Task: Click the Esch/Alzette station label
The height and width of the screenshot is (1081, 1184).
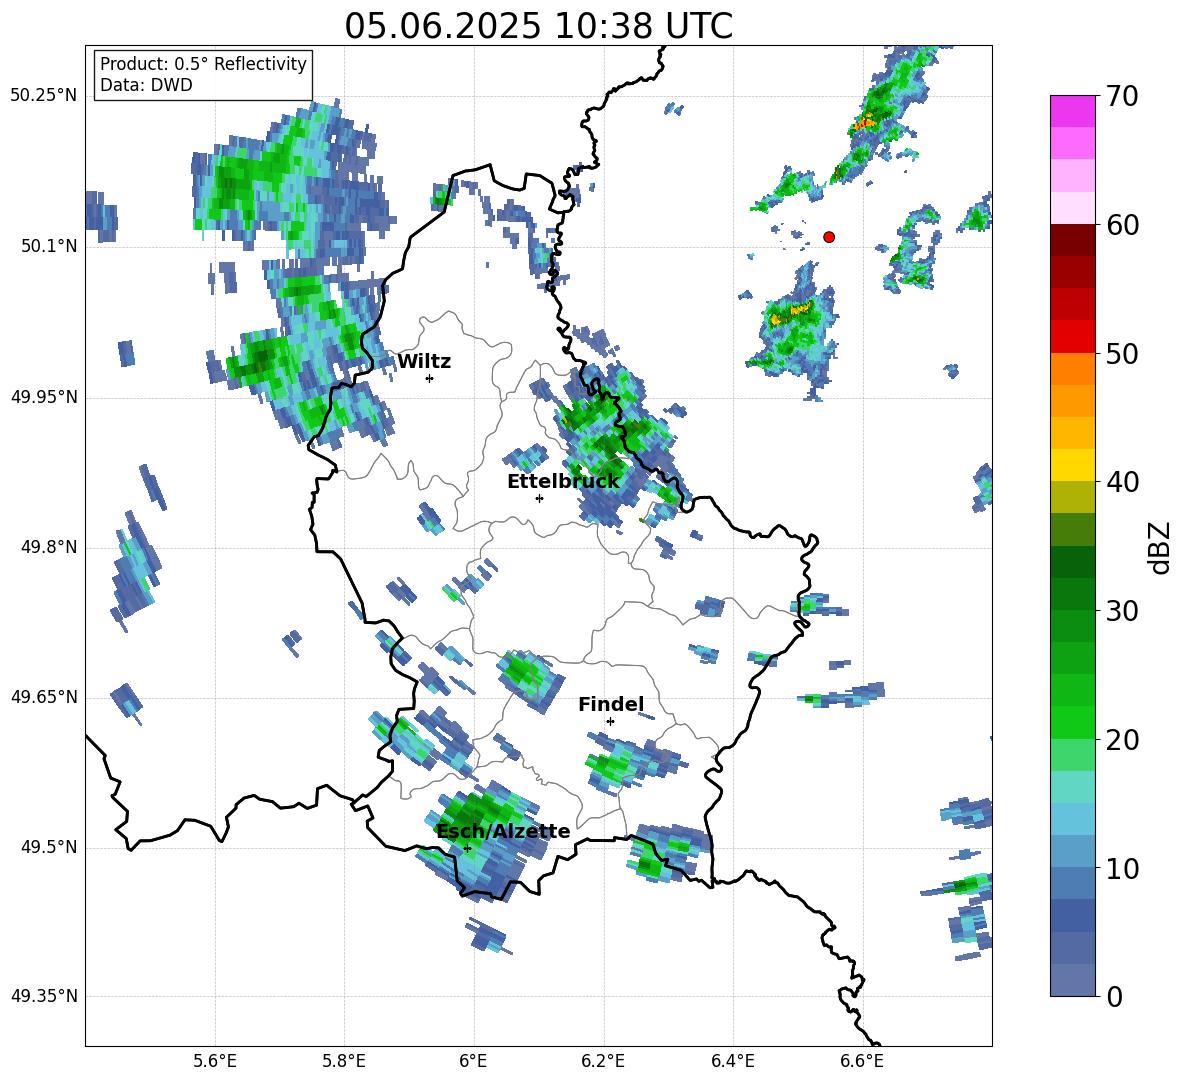Action: (503, 831)
